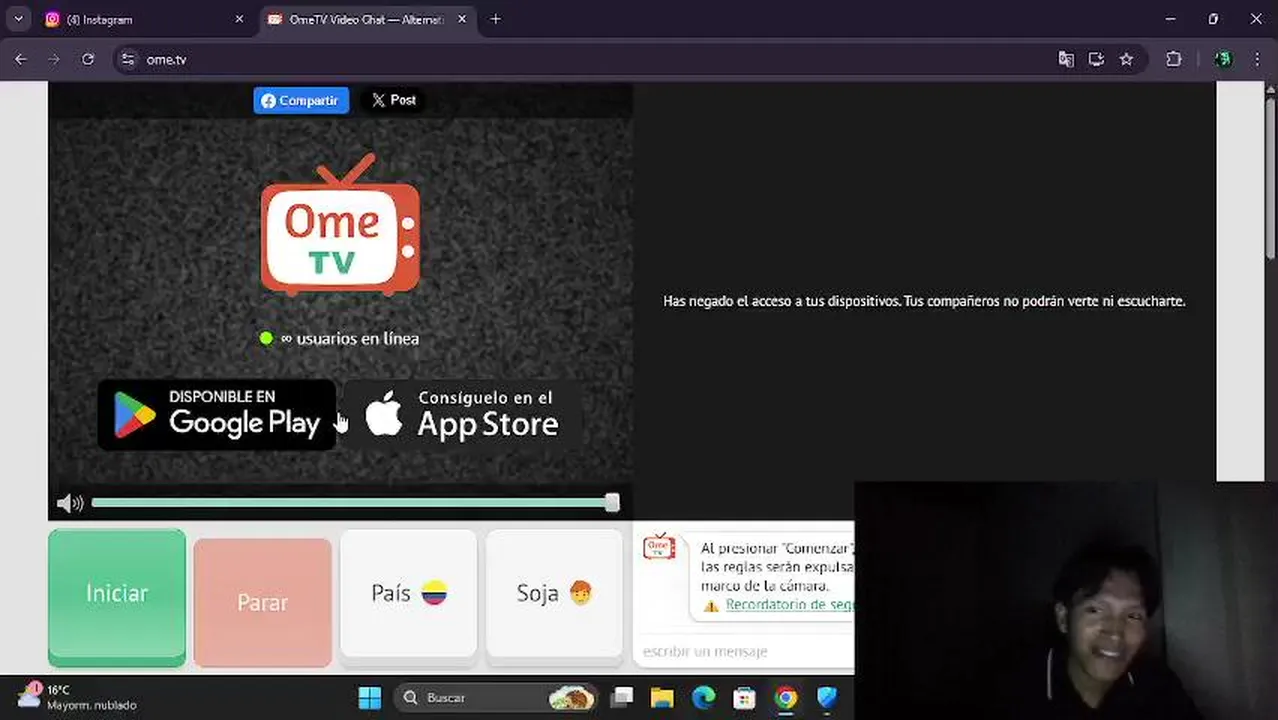Click the Facebook Compartir share button

(x=301, y=100)
